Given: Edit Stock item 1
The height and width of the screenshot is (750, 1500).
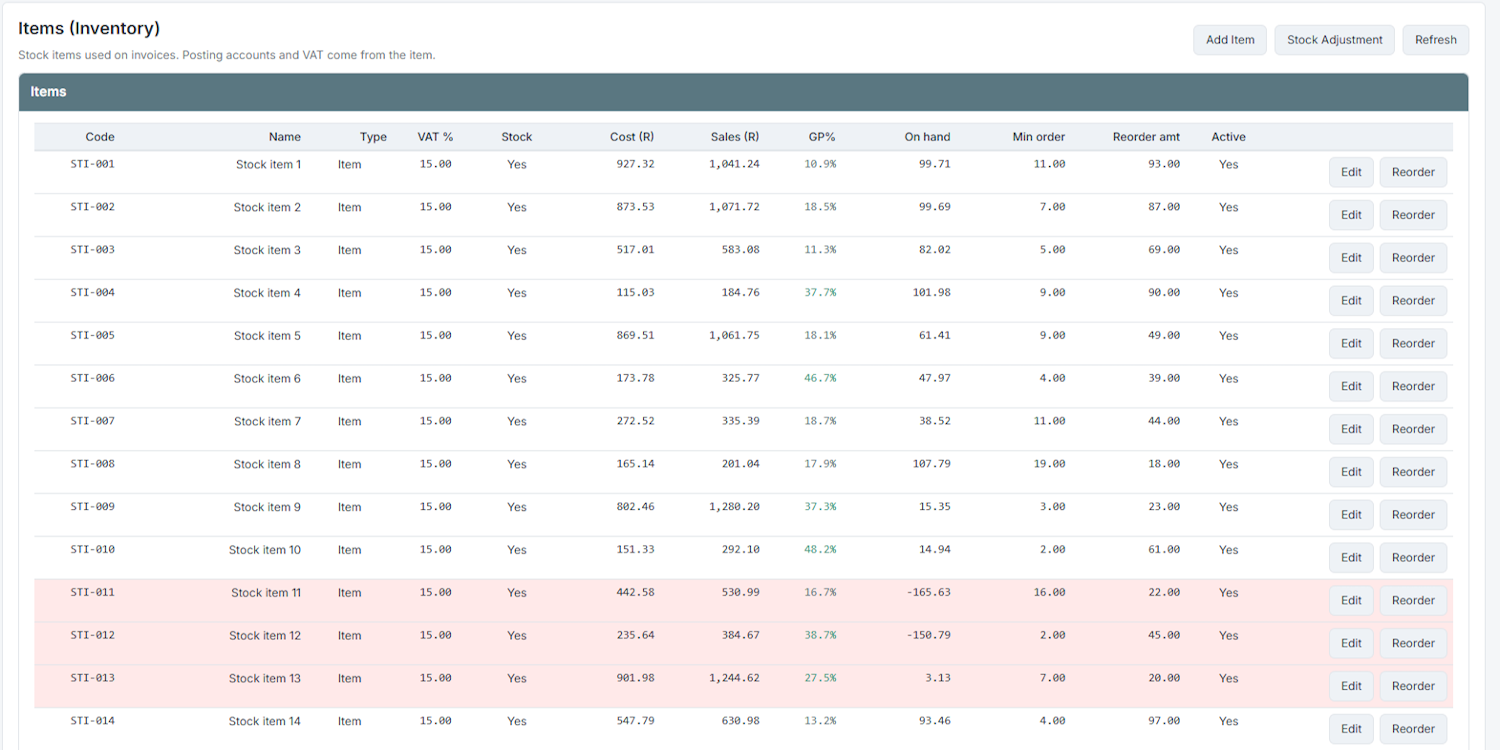Looking at the screenshot, I should [x=1351, y=172].
